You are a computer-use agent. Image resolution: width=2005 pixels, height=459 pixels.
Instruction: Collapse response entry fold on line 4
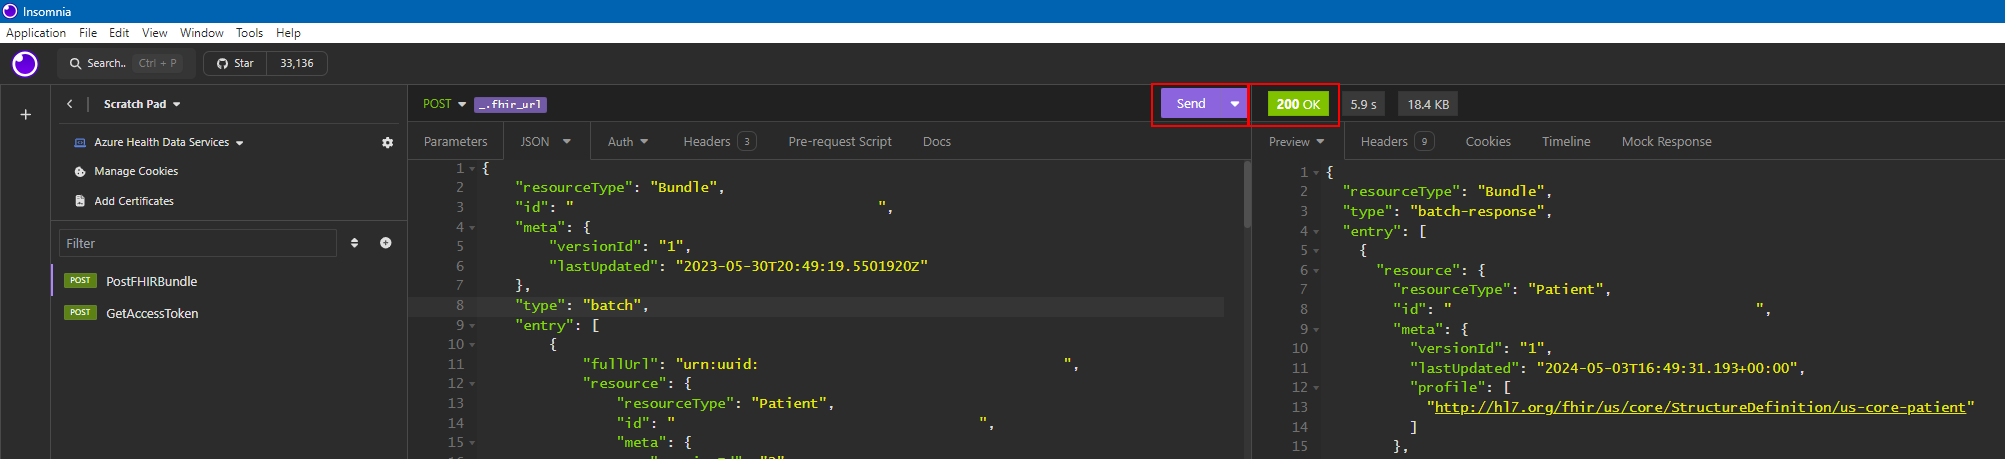click(1316, 231)
